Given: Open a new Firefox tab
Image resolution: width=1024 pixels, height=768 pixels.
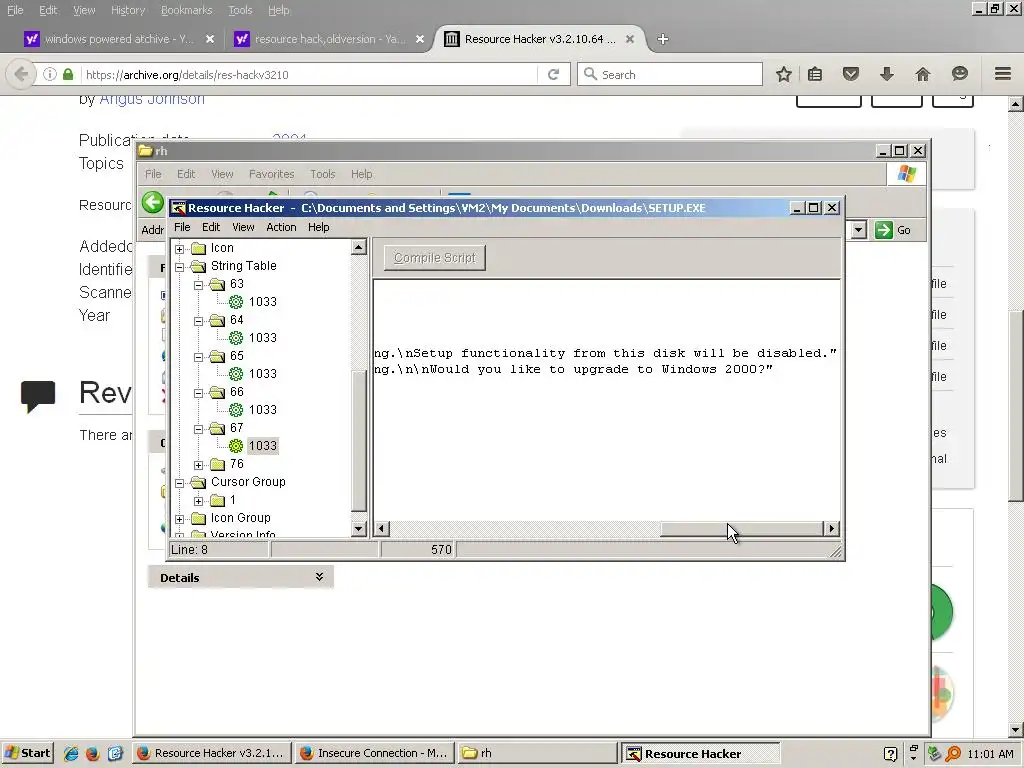Looking at the screenshot, I should (x=662, y=39).
